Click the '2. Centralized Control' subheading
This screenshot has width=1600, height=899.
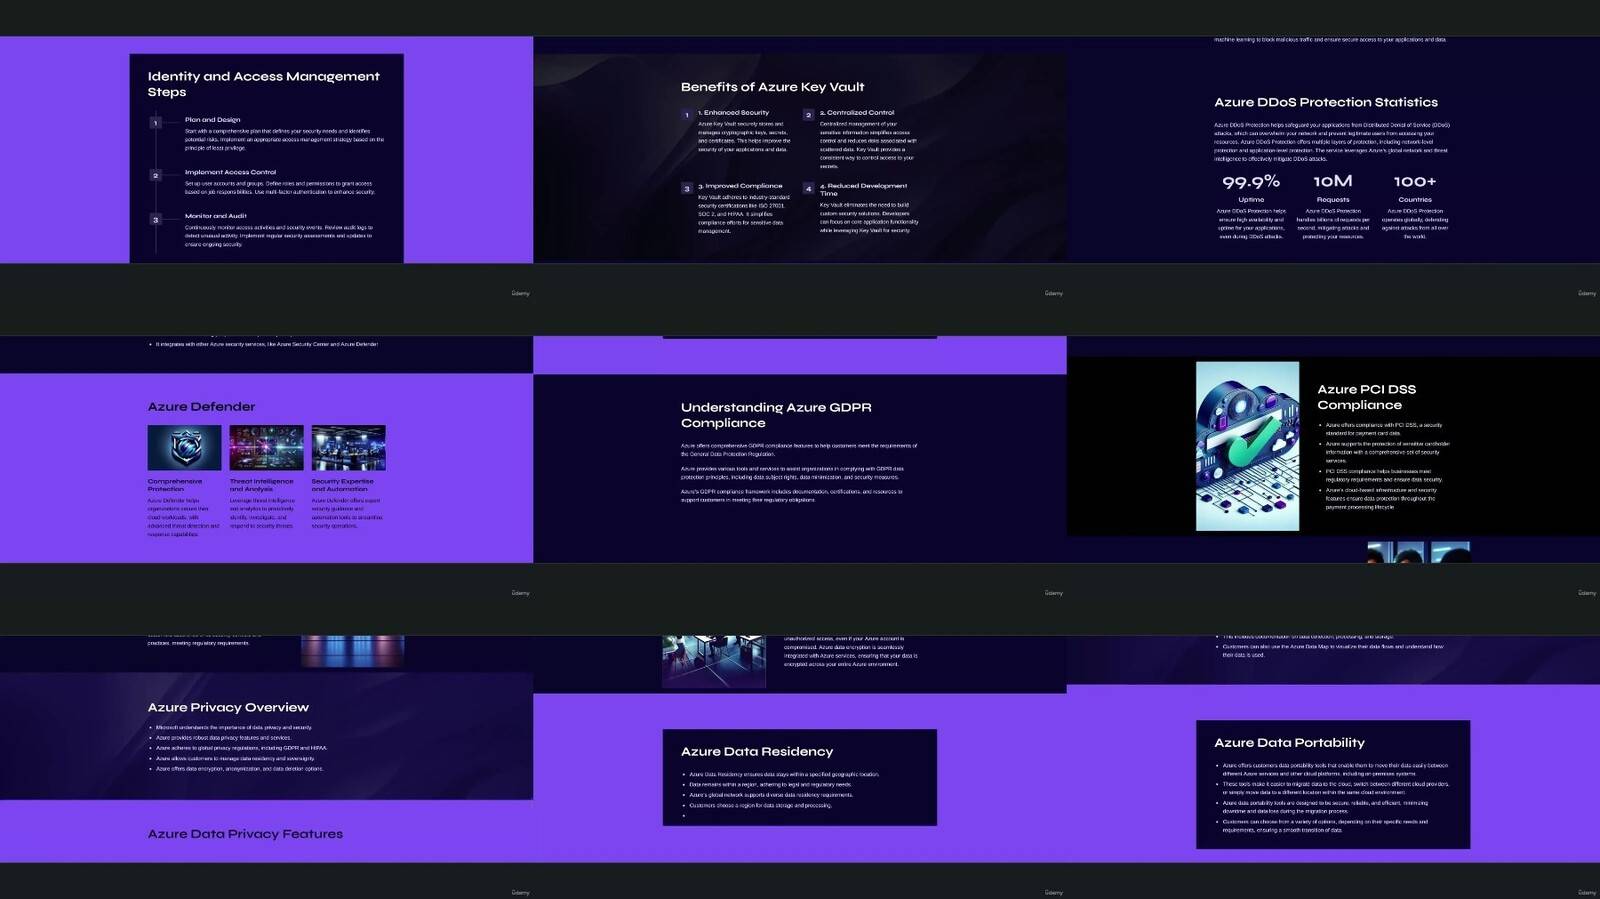[857, 113]
